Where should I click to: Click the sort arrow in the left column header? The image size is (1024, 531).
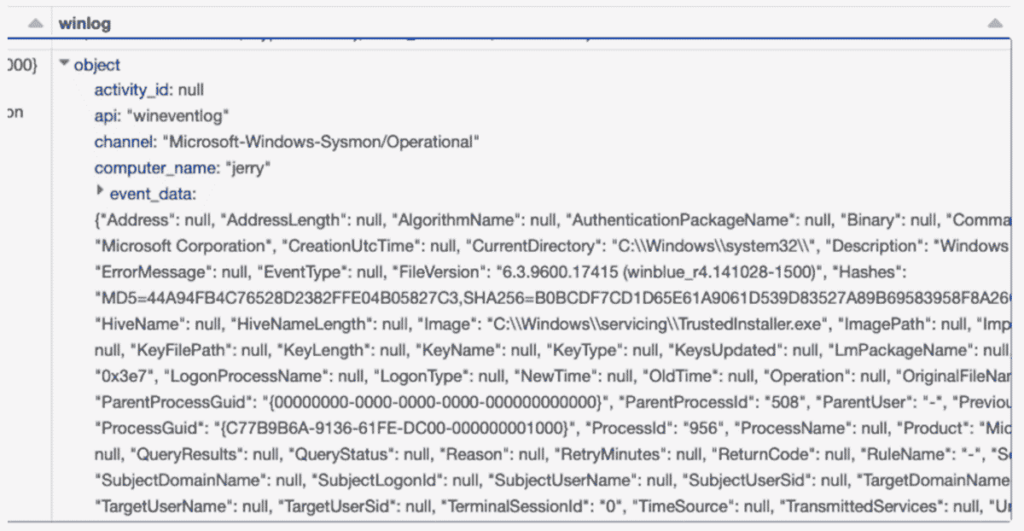point(35,22)
